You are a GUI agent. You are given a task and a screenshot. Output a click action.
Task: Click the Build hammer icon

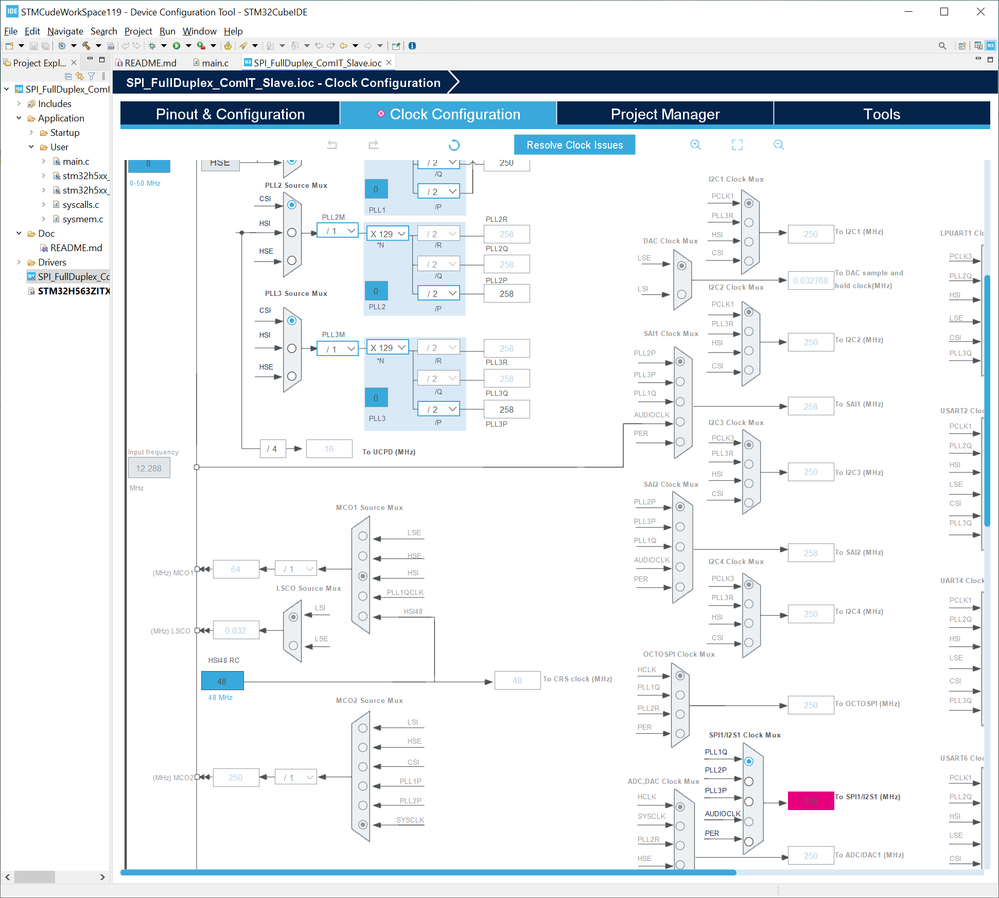tap(86, 46)
